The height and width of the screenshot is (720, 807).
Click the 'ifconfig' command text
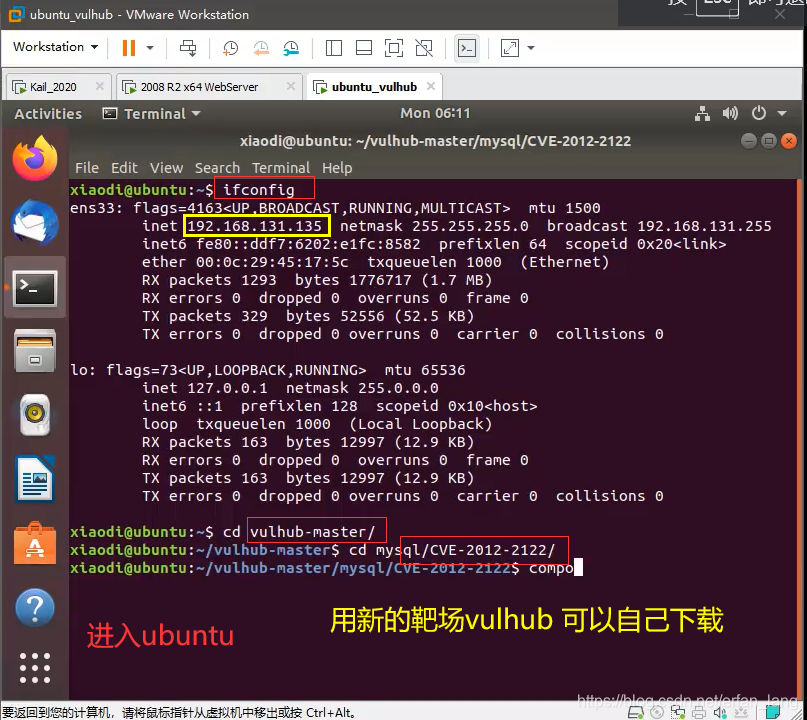pos(259,190)
